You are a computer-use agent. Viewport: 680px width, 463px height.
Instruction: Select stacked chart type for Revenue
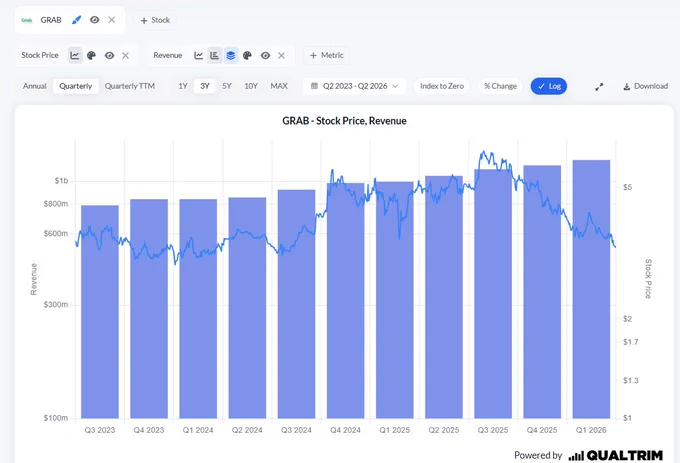pos(231,55)
